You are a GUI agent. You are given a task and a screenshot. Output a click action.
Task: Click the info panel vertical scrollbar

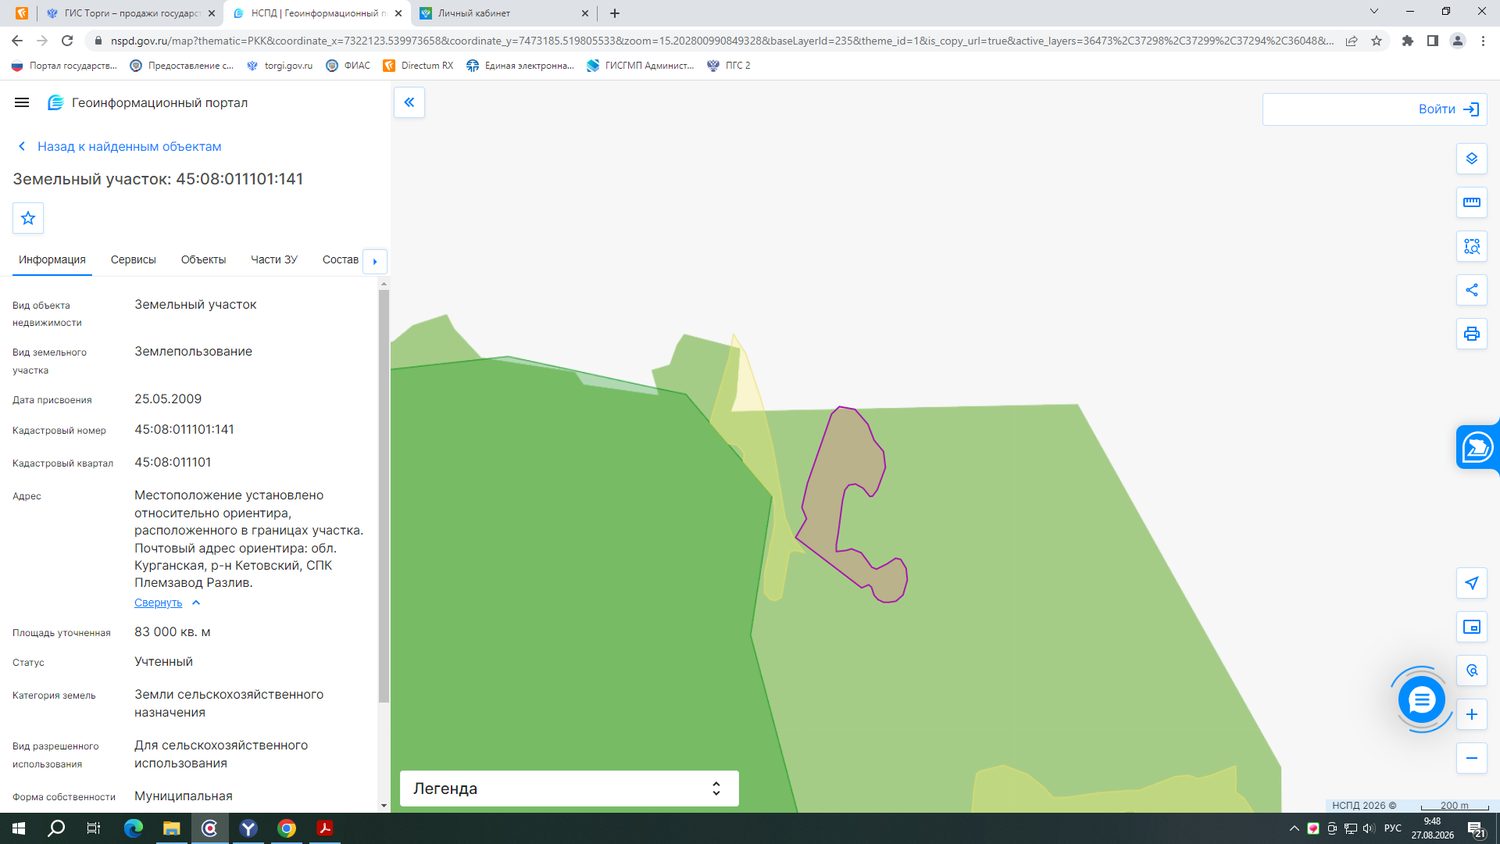(x=384, y=495)
